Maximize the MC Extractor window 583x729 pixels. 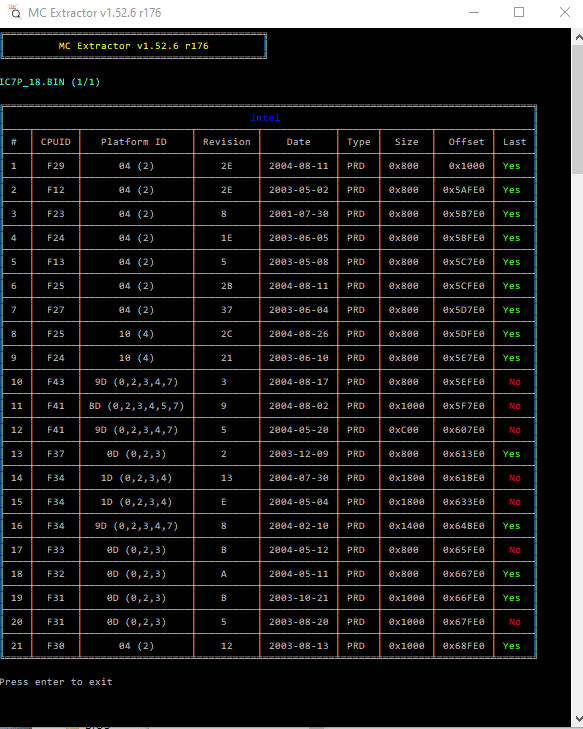[519, 13]
